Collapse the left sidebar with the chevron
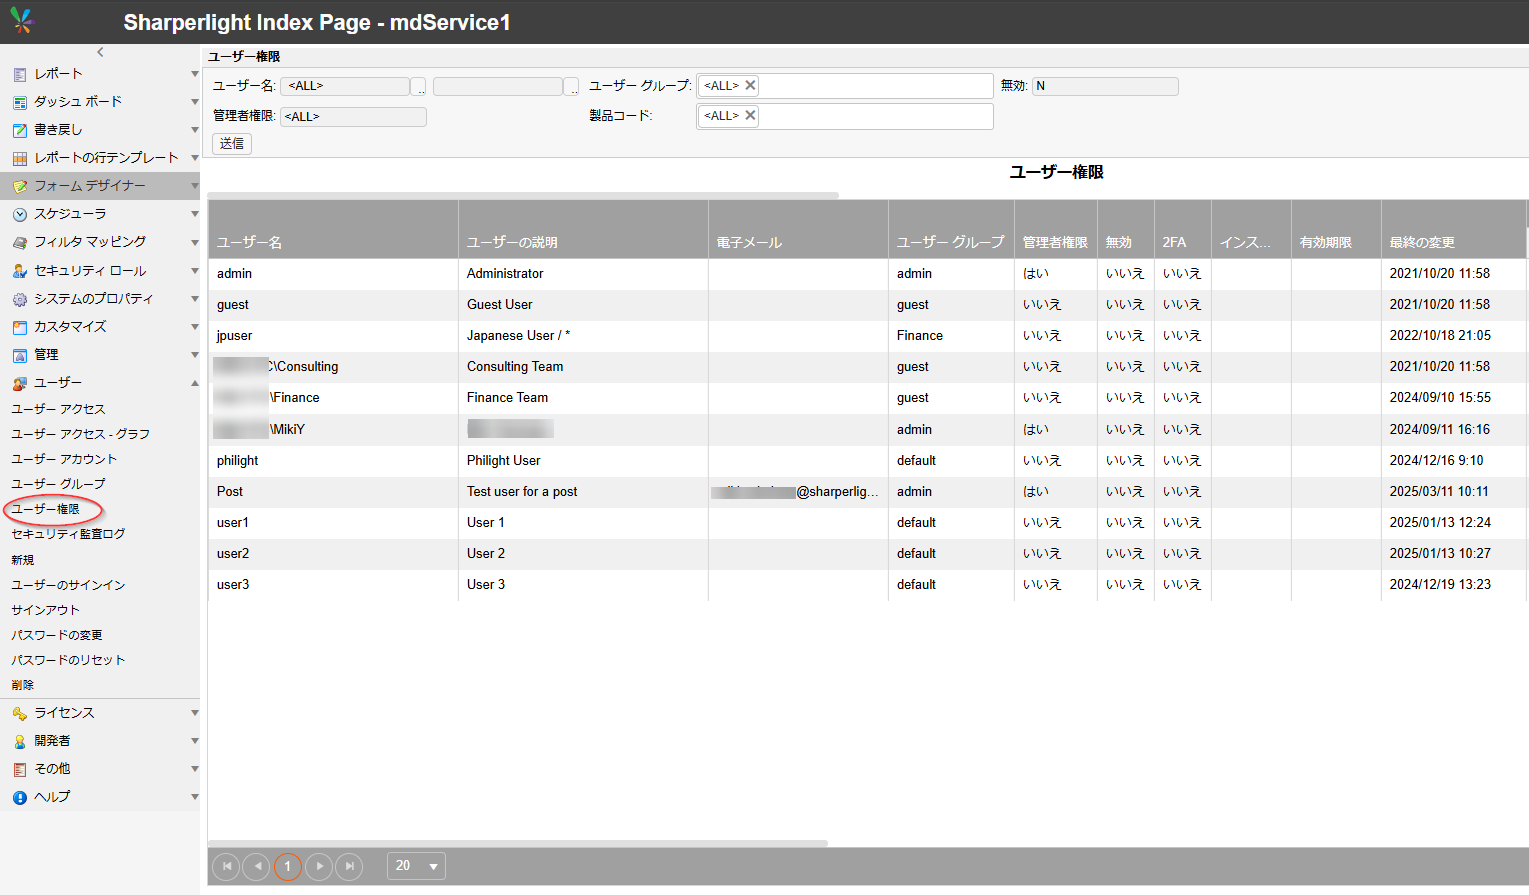The width and height of the screenshot is (1529, 895). [100, 52]
